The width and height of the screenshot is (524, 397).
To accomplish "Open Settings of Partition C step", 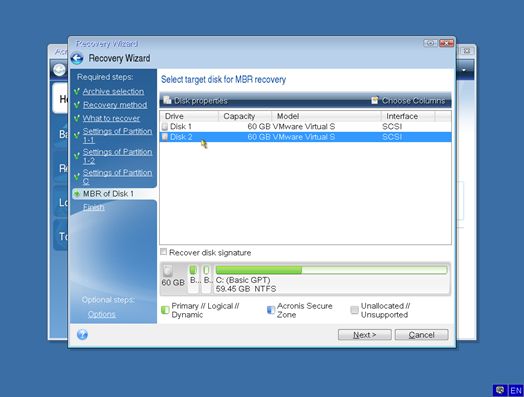I will 117,177.
